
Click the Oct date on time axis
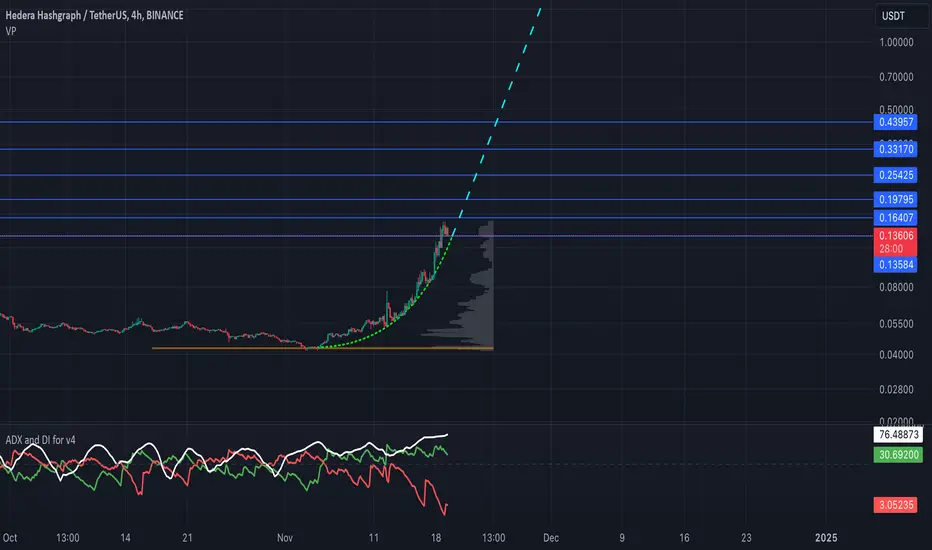[10, 538]
